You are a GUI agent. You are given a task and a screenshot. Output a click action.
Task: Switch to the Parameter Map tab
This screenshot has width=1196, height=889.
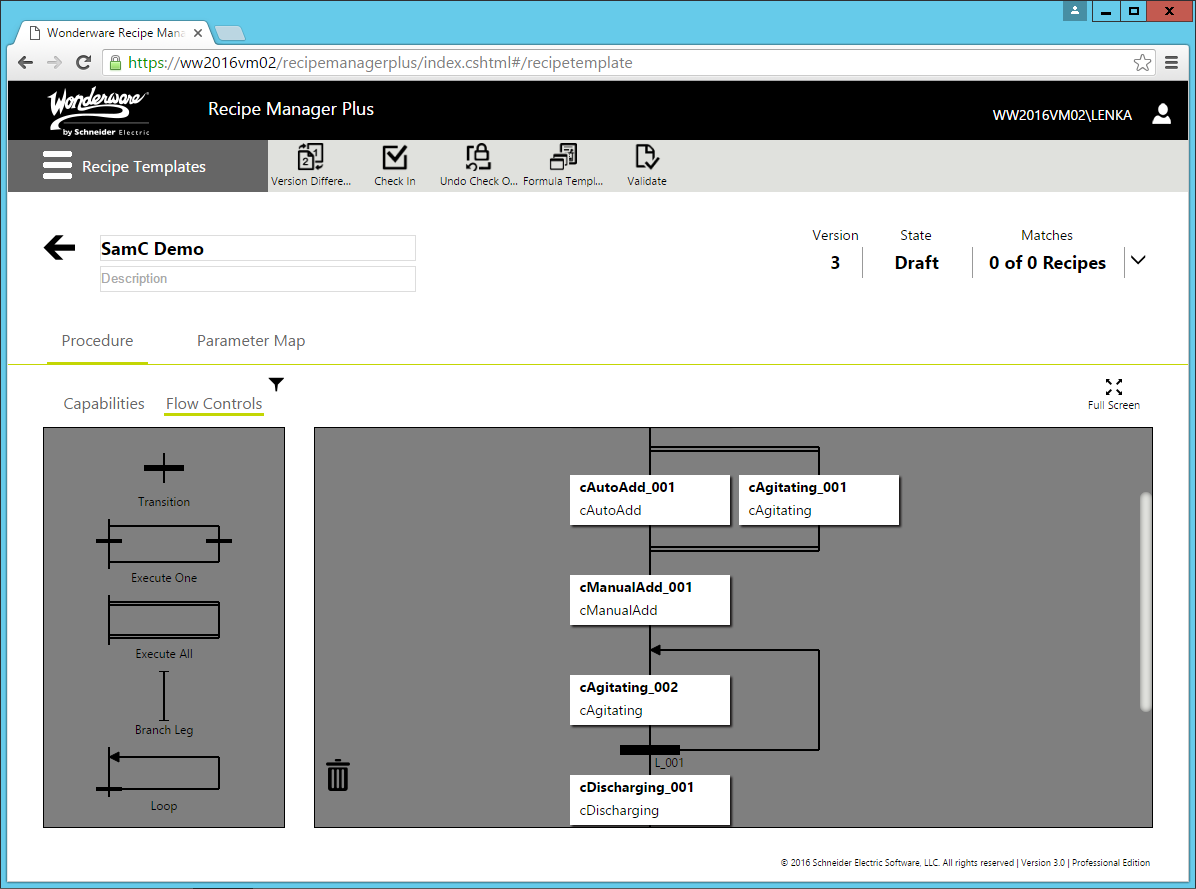(251, 340)
